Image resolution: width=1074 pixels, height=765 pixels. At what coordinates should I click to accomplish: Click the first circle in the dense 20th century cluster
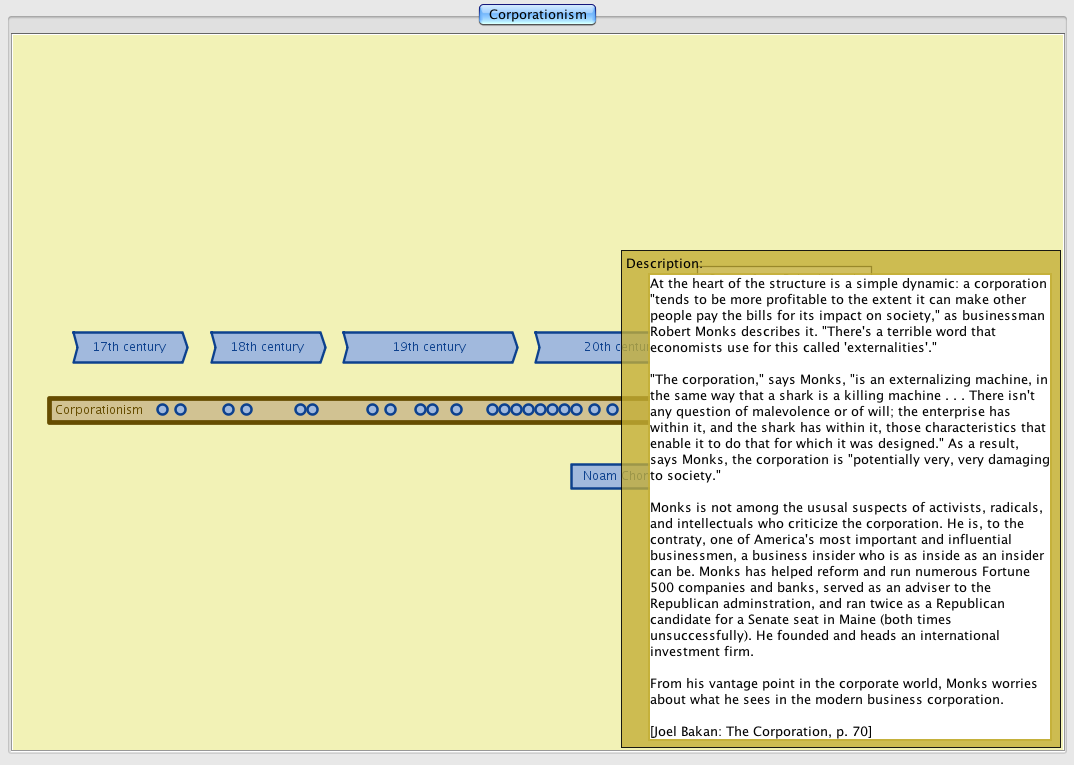pos(493,410)
